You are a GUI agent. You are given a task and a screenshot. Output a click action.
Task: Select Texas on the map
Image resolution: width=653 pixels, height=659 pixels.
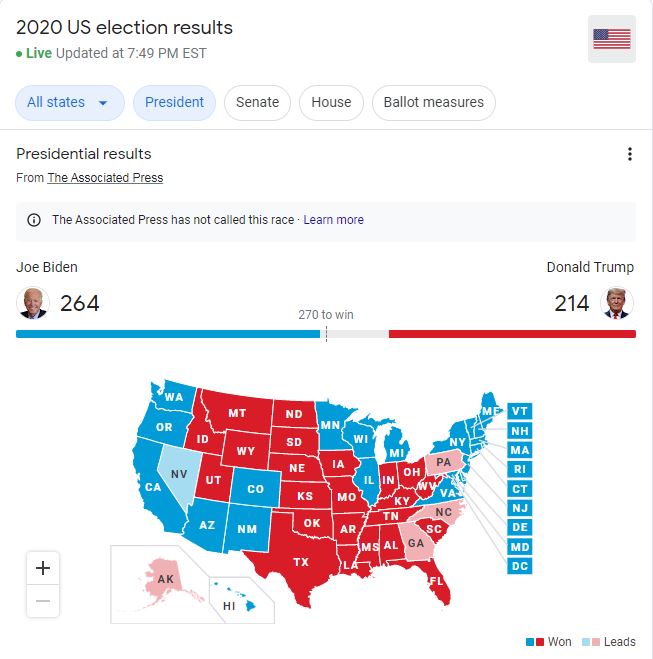pyautogui.click(x=300, y=561)
